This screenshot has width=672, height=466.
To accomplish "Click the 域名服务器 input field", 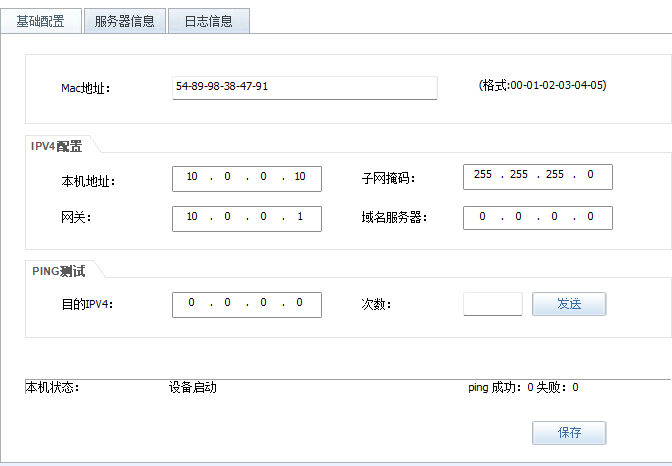I will point(538,218).
